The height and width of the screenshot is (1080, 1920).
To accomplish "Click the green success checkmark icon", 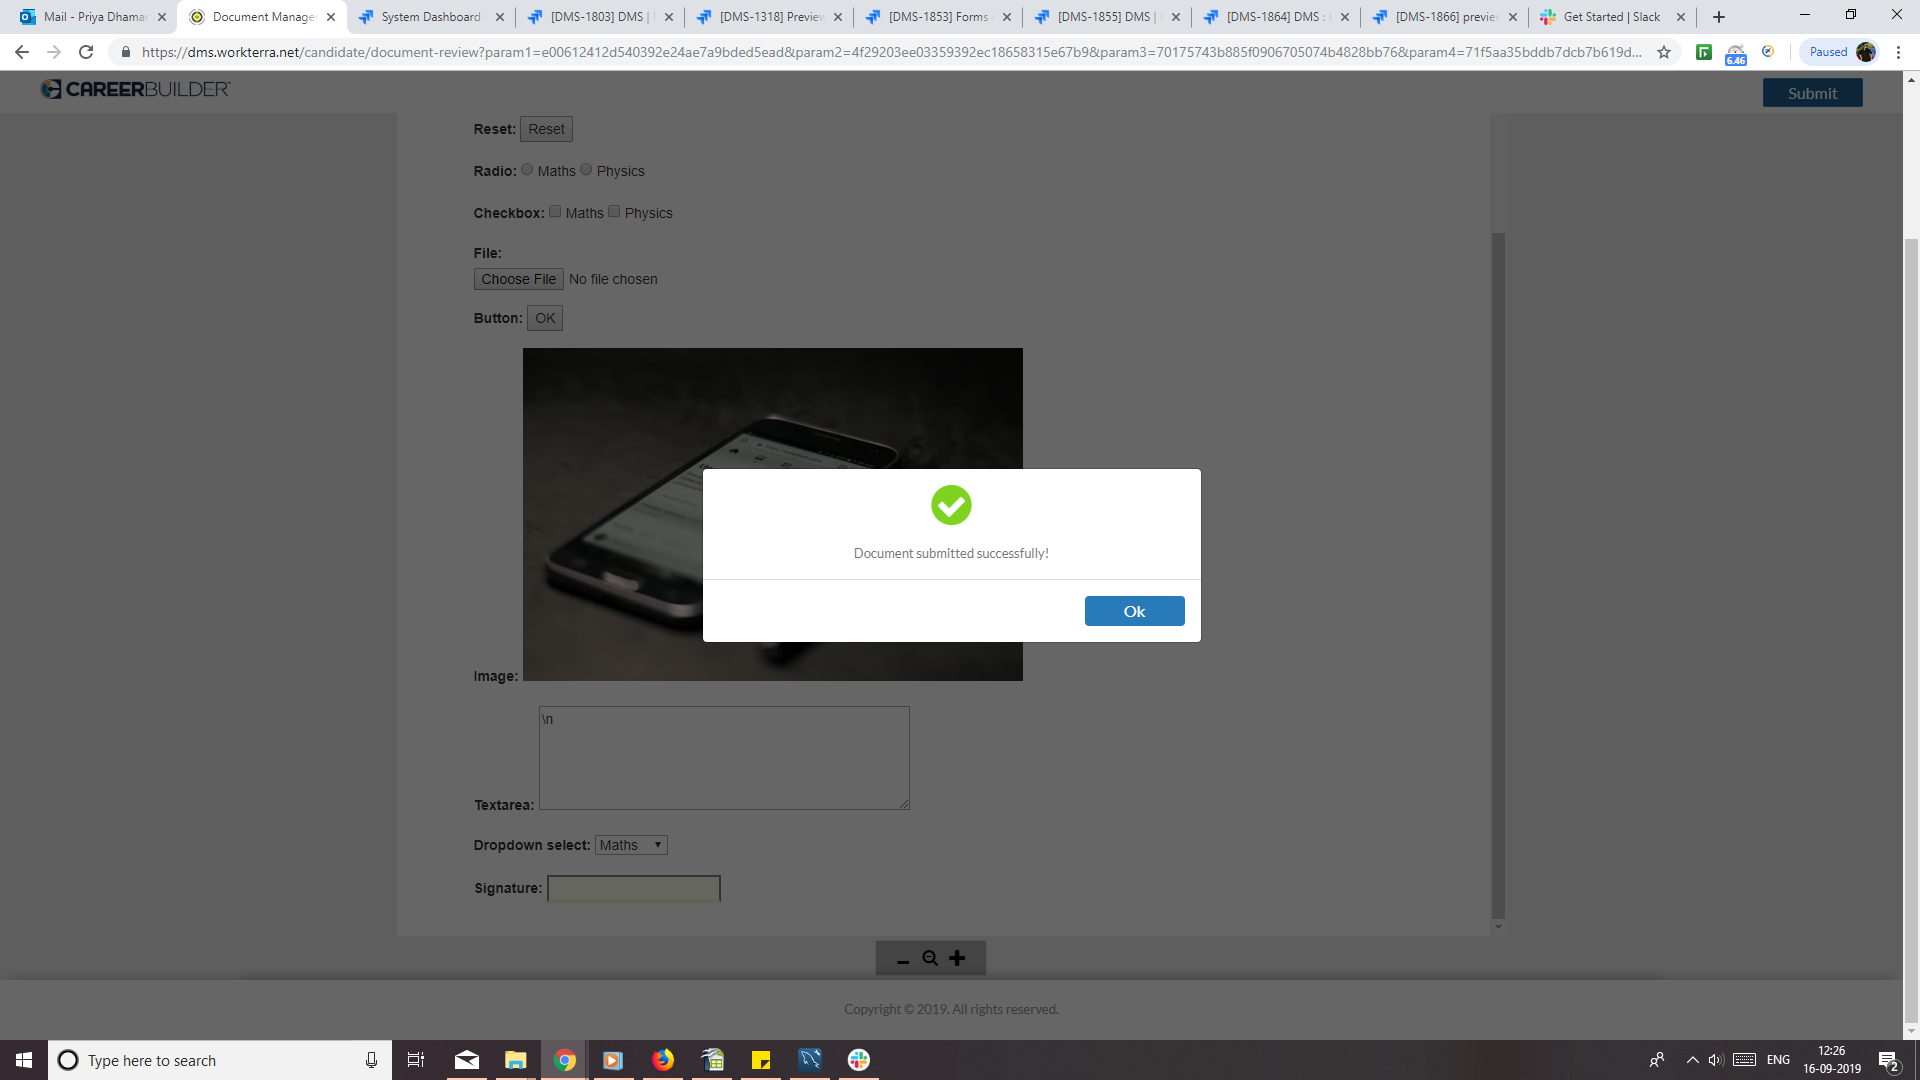I will (x=951, y=505).
